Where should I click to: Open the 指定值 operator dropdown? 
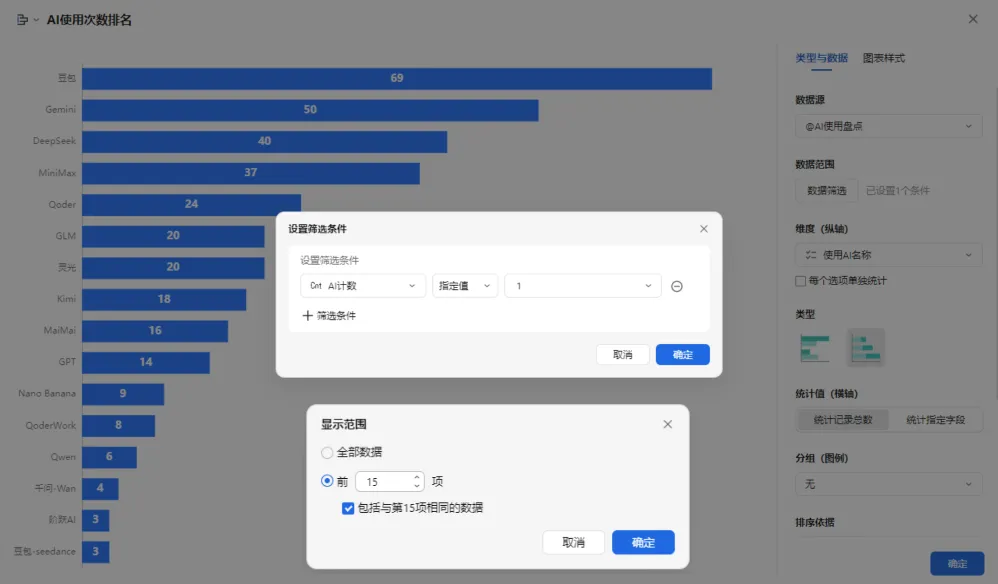pyautogui.click(x=465, y=286)
